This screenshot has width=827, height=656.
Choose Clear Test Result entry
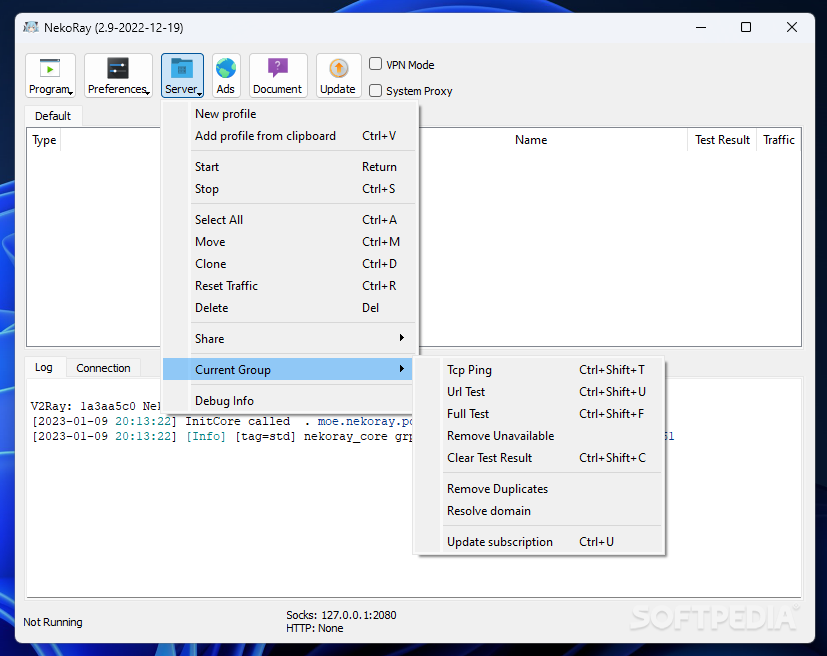(x=539, y=458)
